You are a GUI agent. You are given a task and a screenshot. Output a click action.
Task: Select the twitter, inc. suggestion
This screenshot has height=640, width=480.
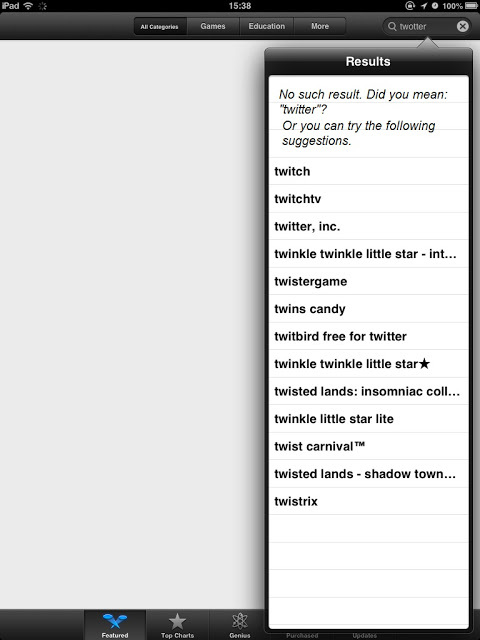click(x=369, y=227)
